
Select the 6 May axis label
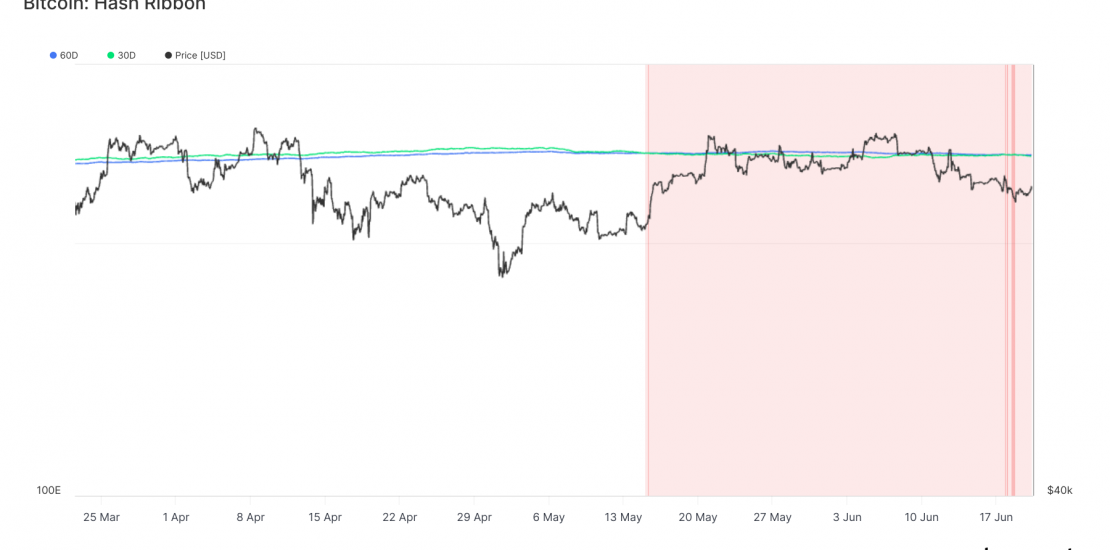click(x=549, y=517)
